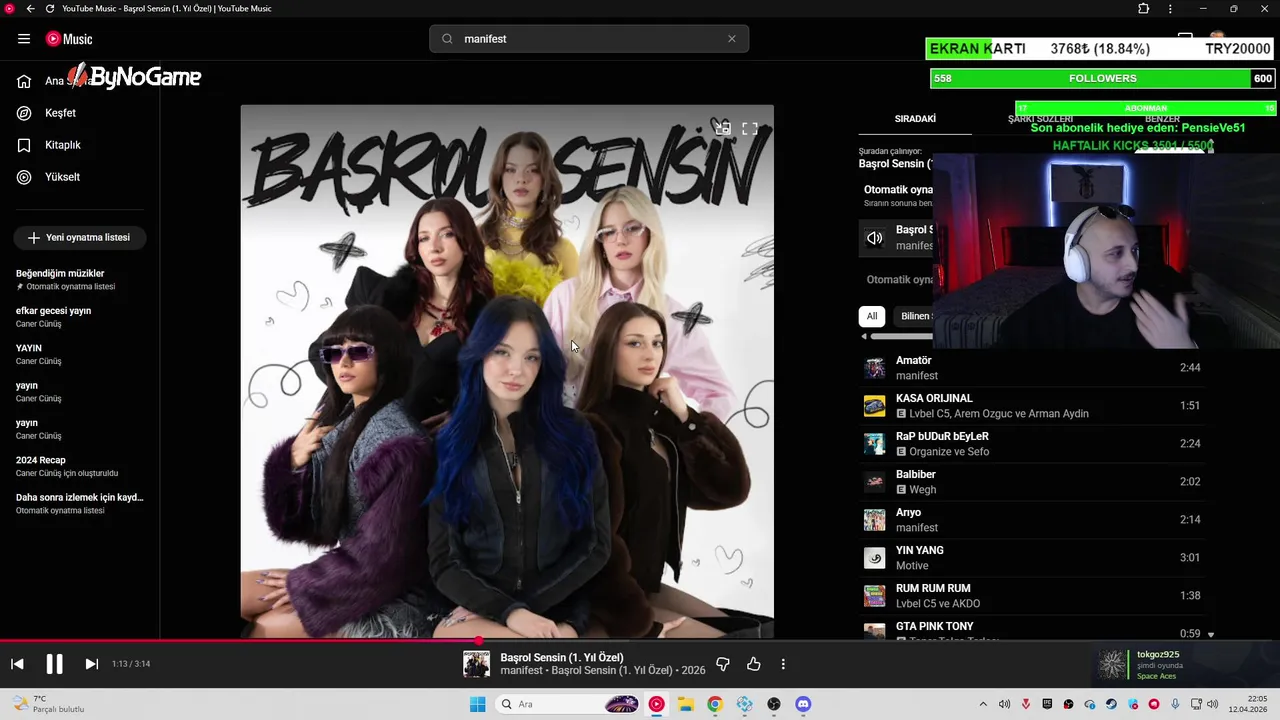The image size is (1280, 720).
Task: Open the browser three-dot menu
Action: tap(1170, 9)
